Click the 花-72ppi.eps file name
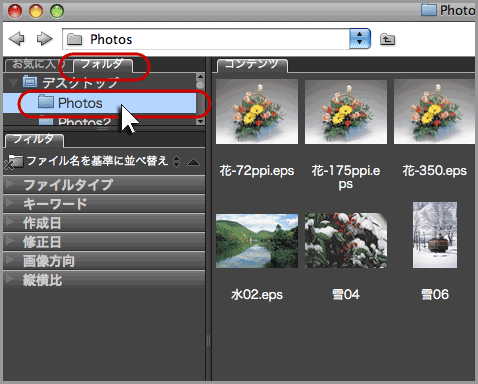The image size is (478, 384). [257, 171]
